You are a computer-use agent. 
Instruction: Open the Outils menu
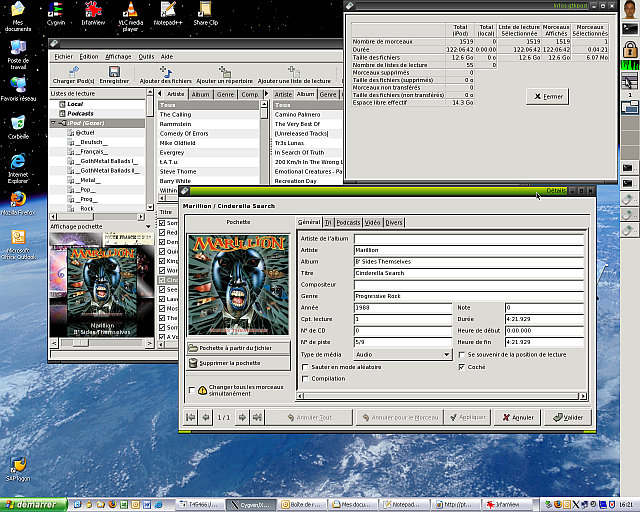click(x=146, y=57)
